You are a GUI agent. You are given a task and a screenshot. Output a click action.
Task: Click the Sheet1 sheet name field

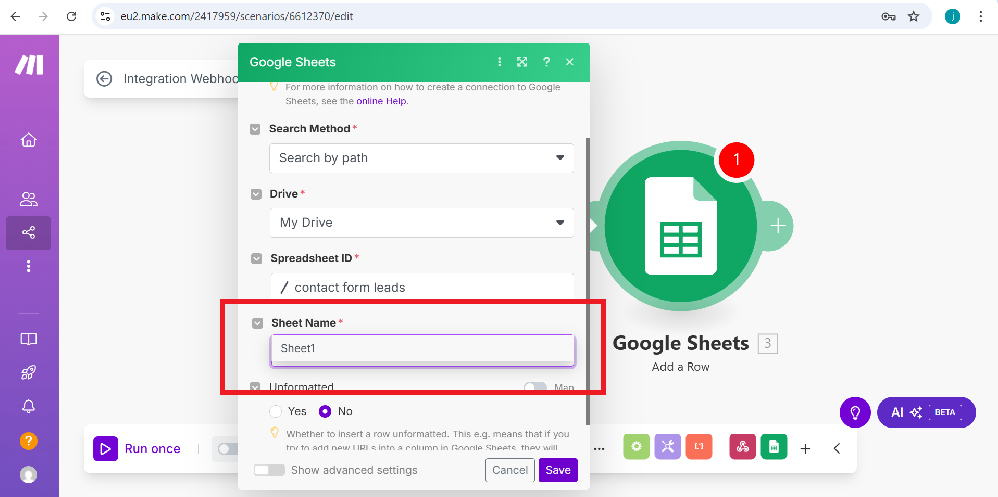coord(423,349)
